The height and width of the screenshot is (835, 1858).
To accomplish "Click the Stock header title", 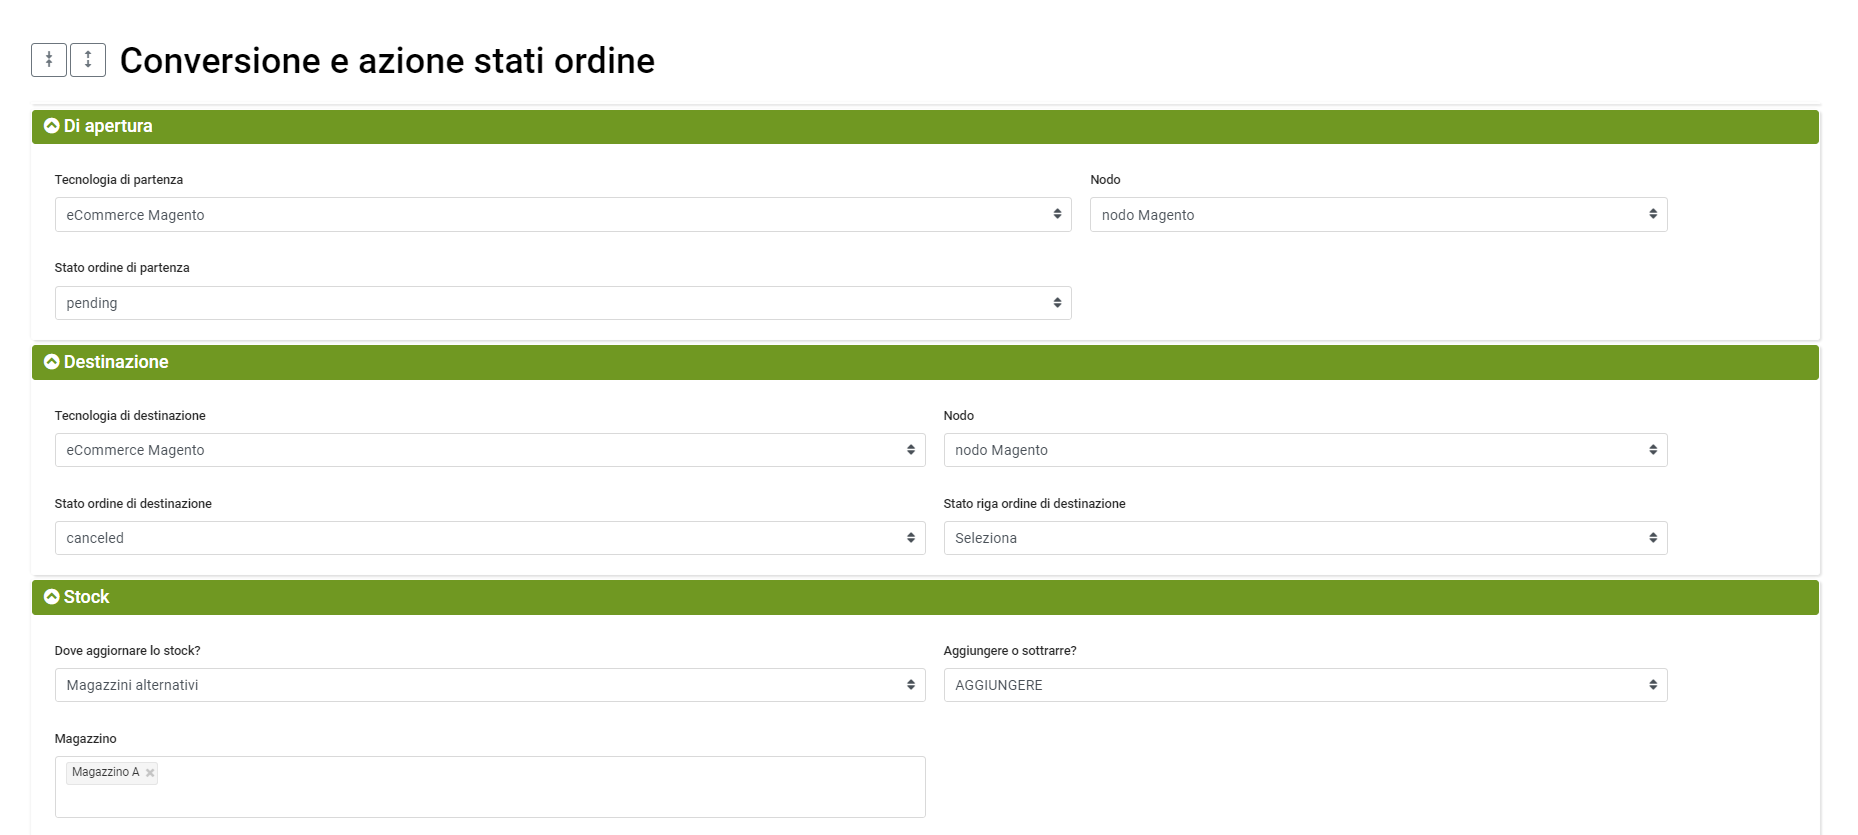I will click(86, 597).
